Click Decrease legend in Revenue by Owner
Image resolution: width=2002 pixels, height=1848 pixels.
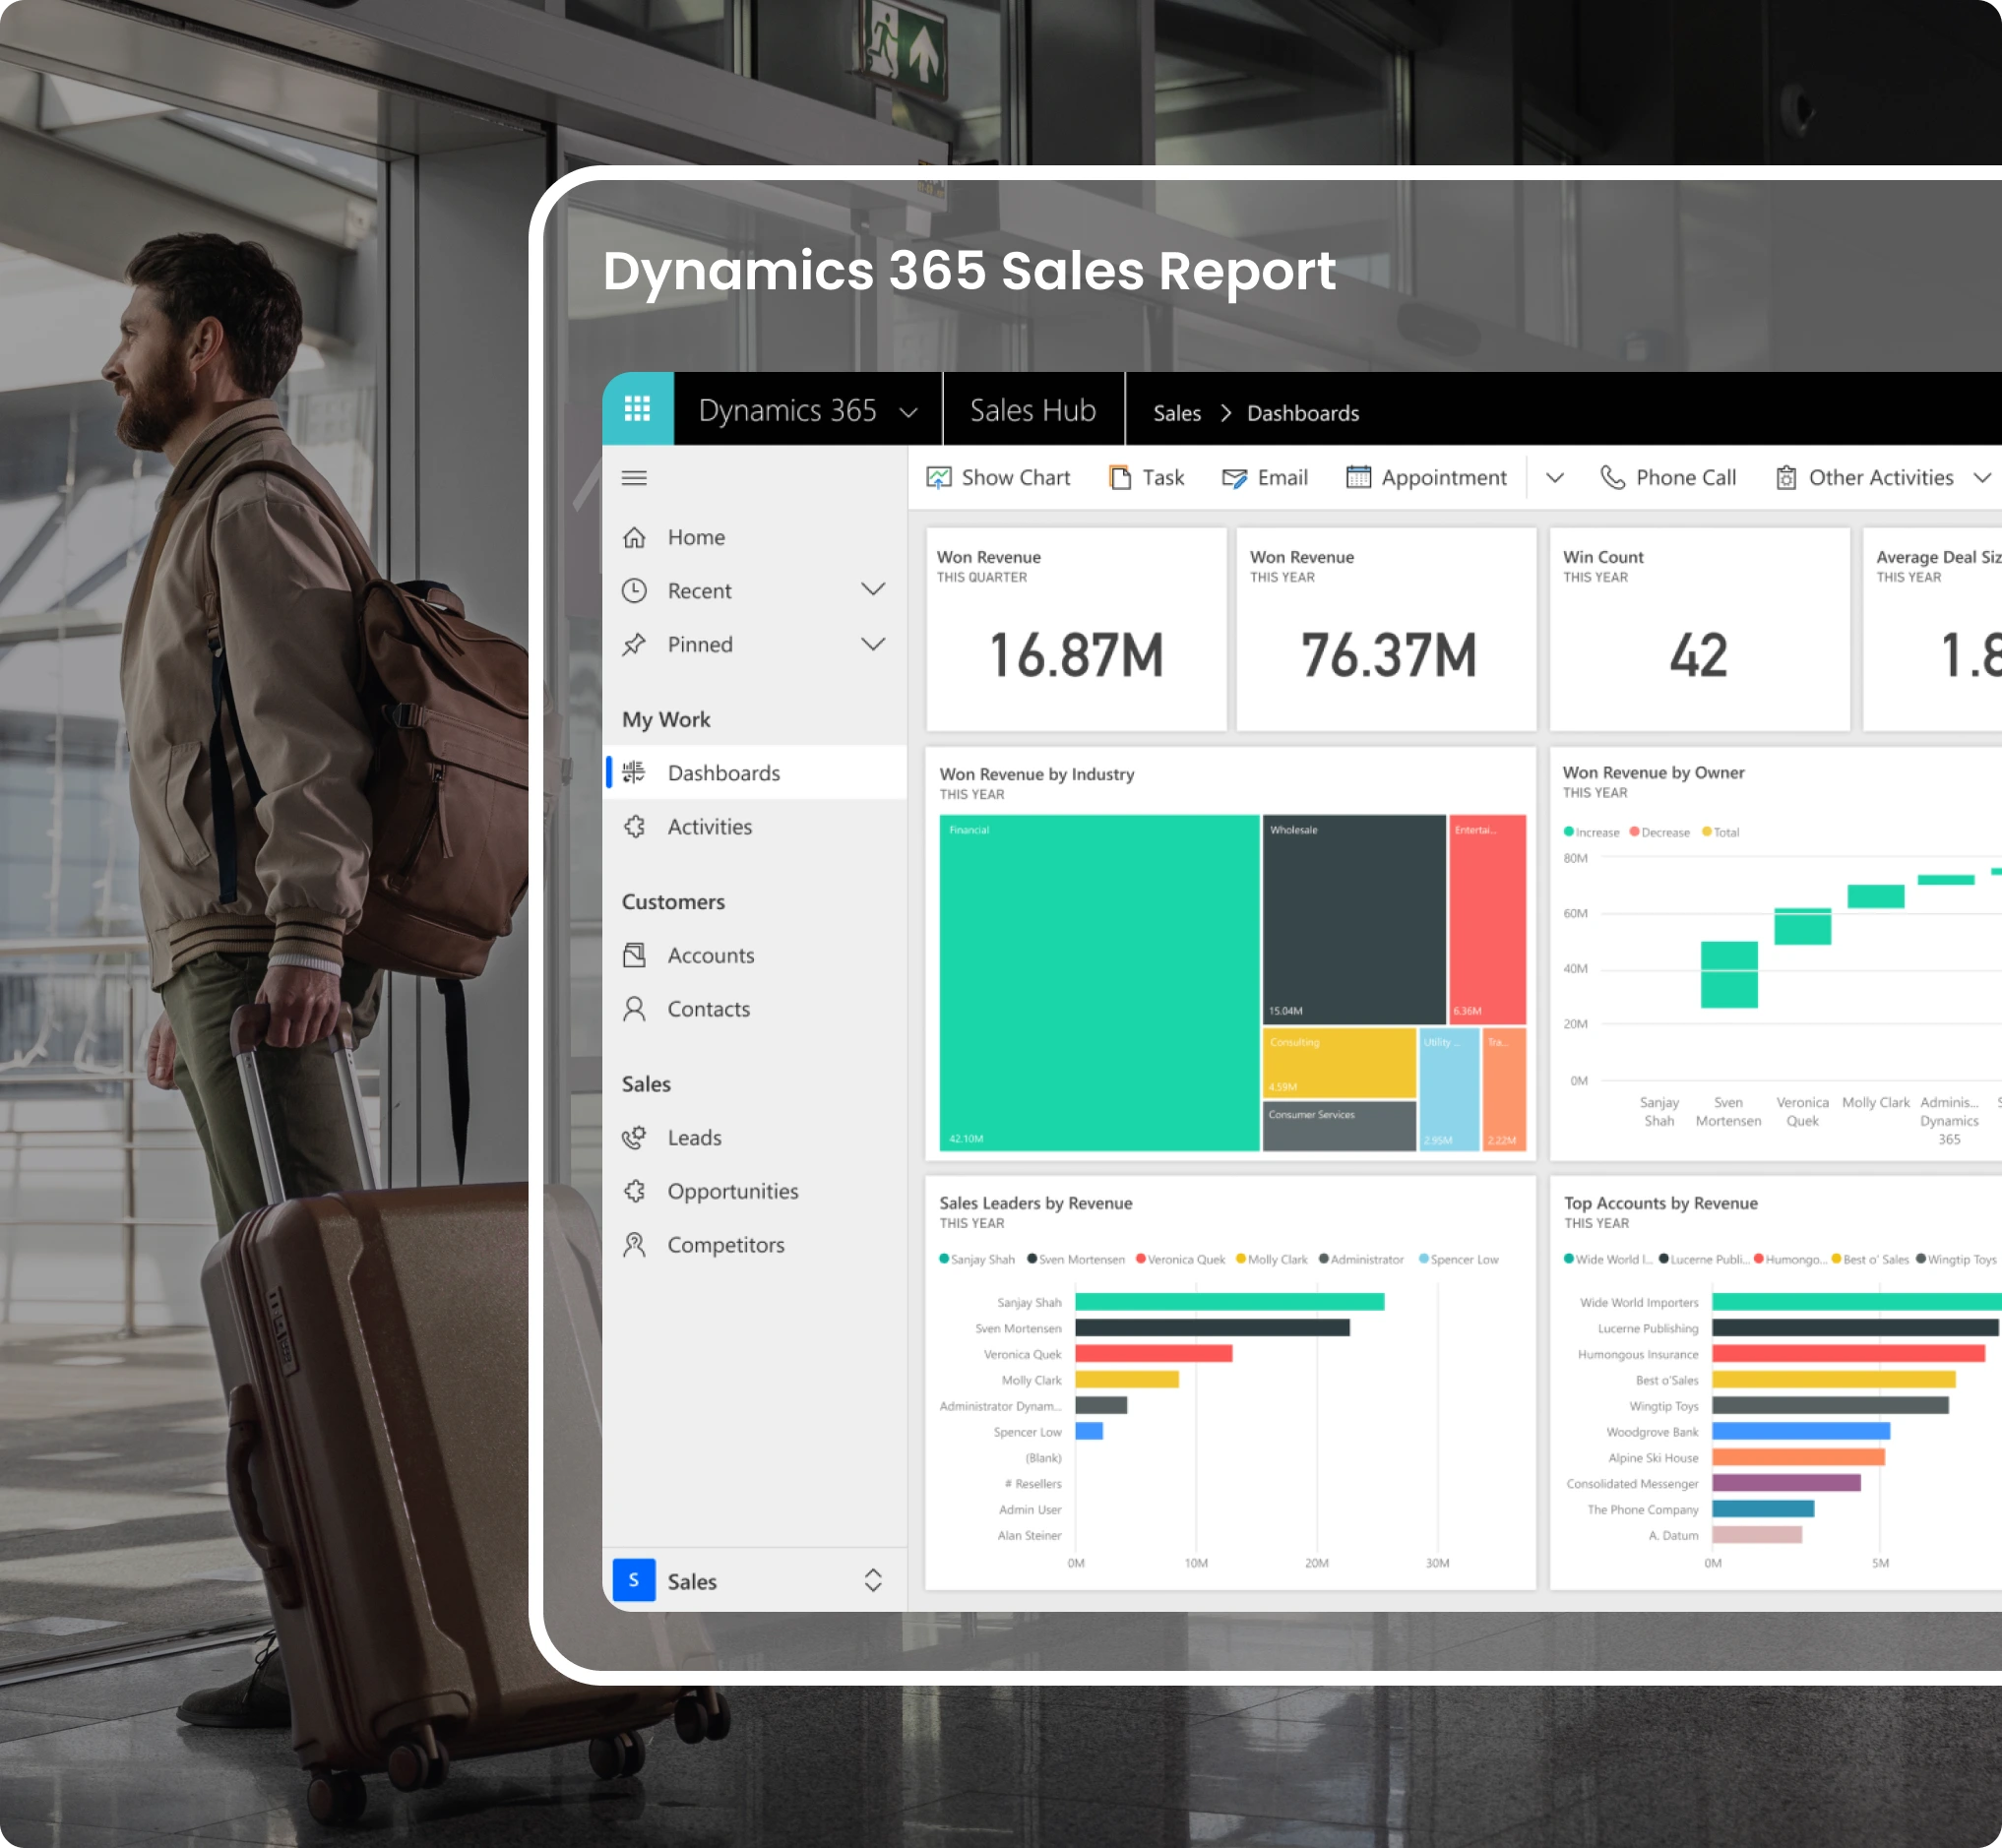coord(1659,832)
